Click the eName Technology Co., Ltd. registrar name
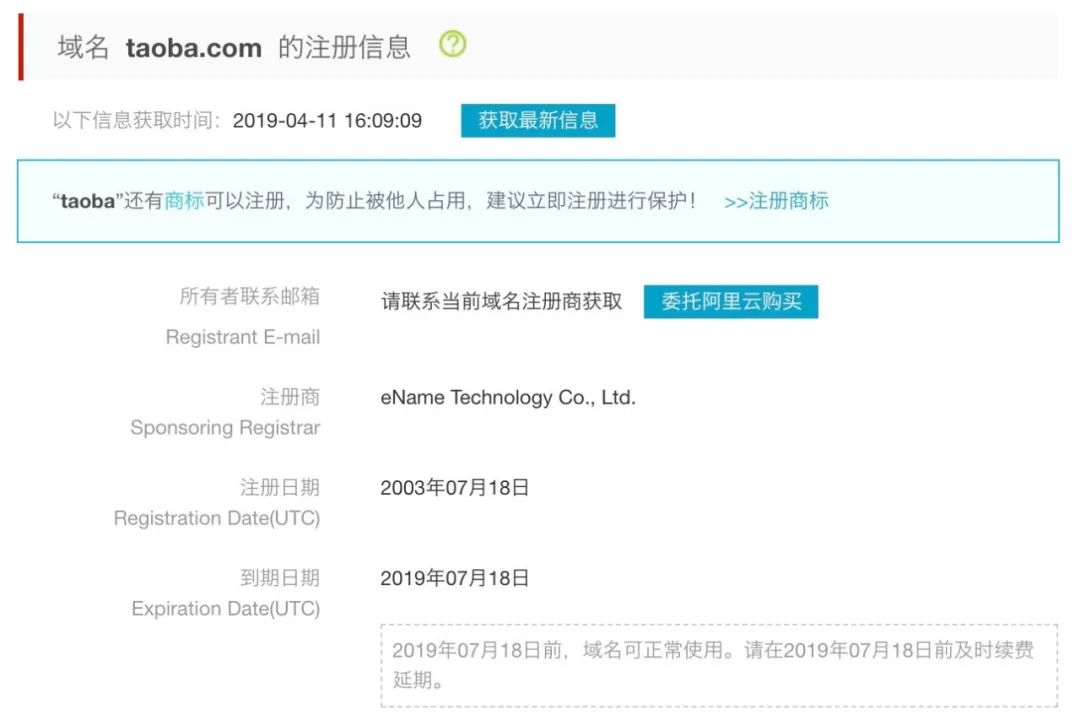Viewport: 1080px width, 726px height. coord(508,397)
